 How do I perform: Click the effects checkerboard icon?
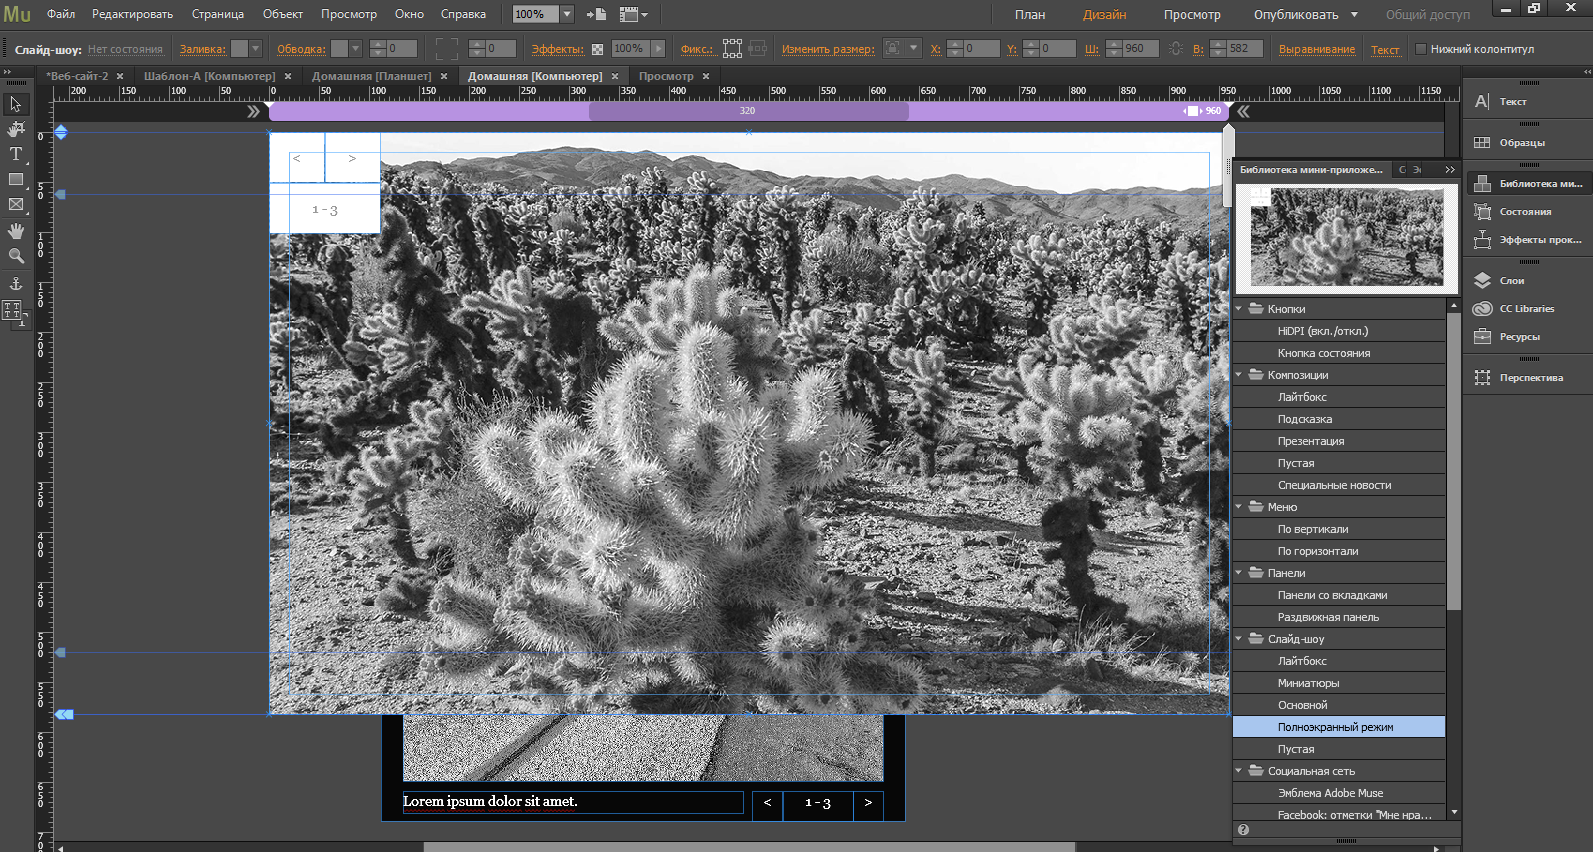click(597, 49)
